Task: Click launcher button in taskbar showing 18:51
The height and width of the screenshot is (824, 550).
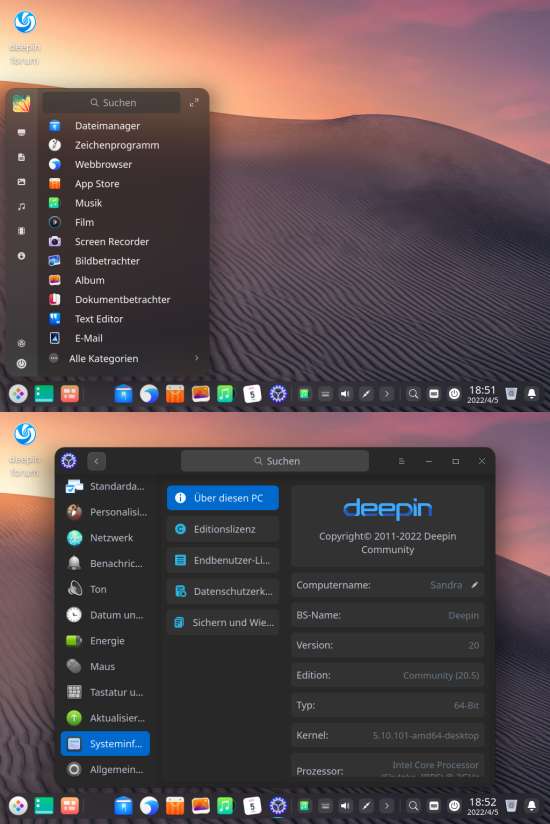Action: click(x=18, y=394)
